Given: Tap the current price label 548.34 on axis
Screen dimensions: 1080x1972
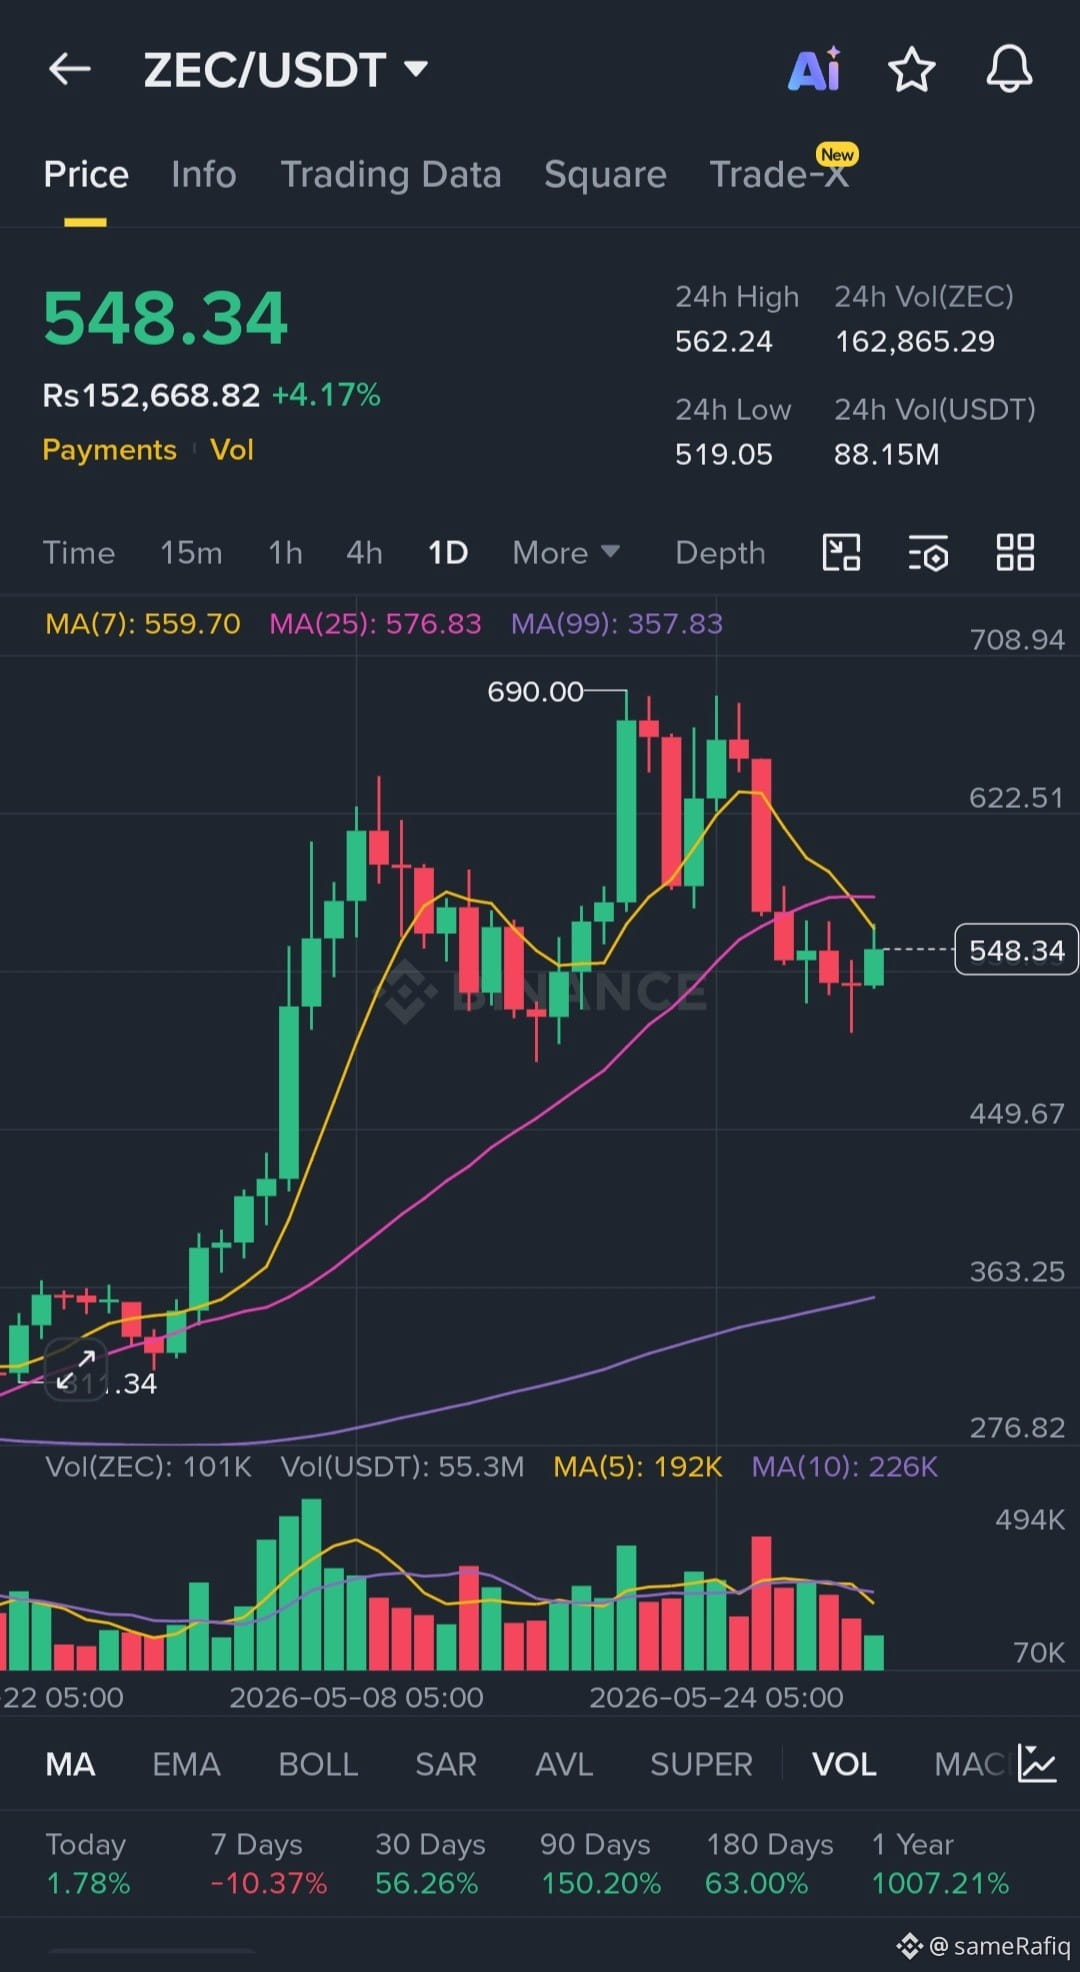Looking at the screenshot, I should [x=1017, y=950].
